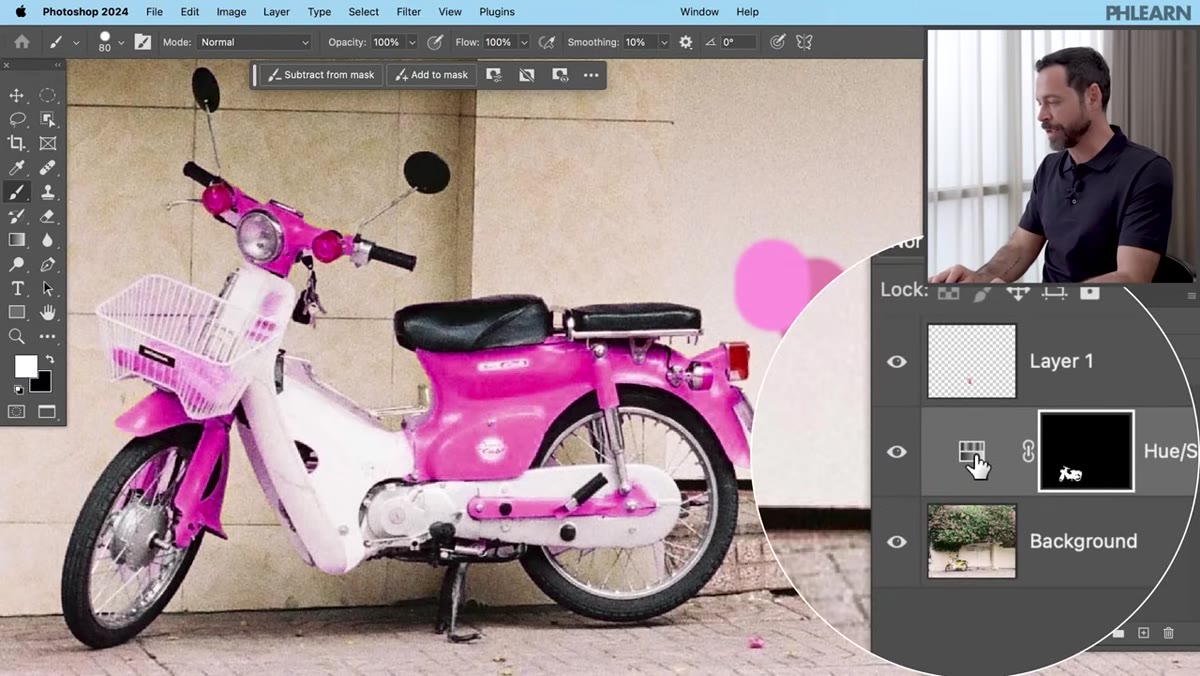This screenshot has height=676, width=1200.
Task: Toggle pressure for opacity
Action: click(x=435, y=42)
